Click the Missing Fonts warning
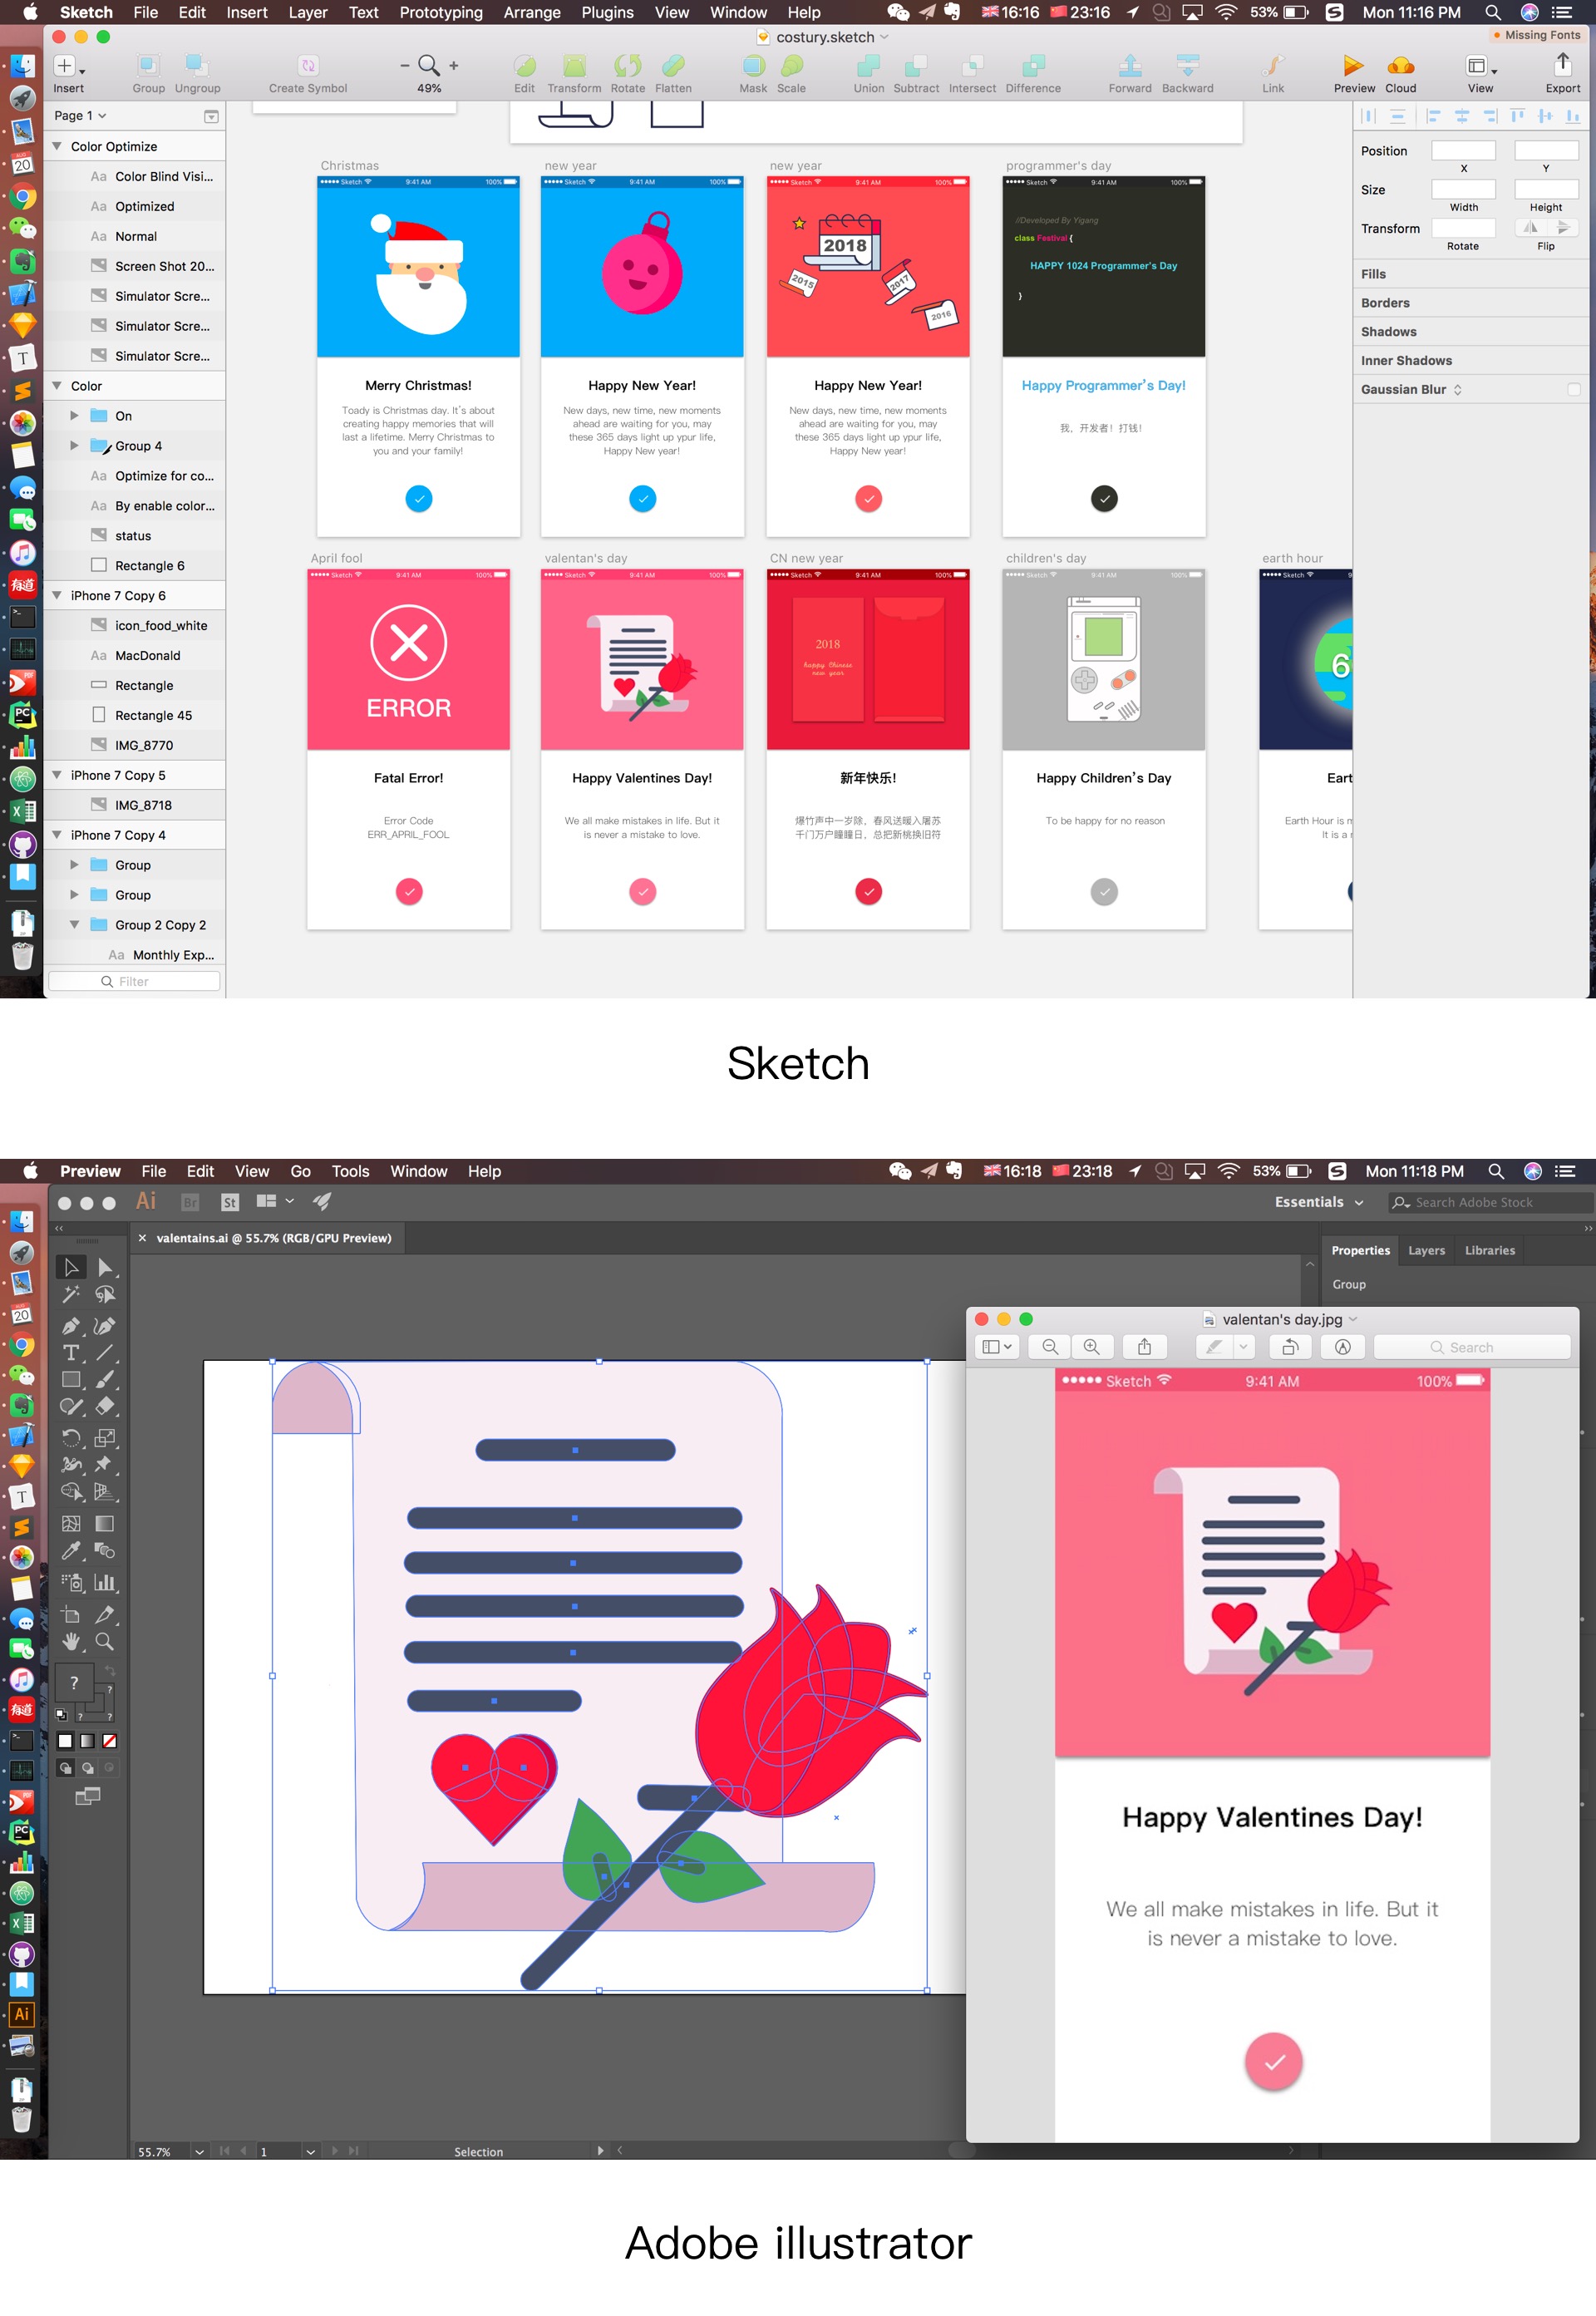Viewport: 1596px width, 2316px height. pos(1536,35)
